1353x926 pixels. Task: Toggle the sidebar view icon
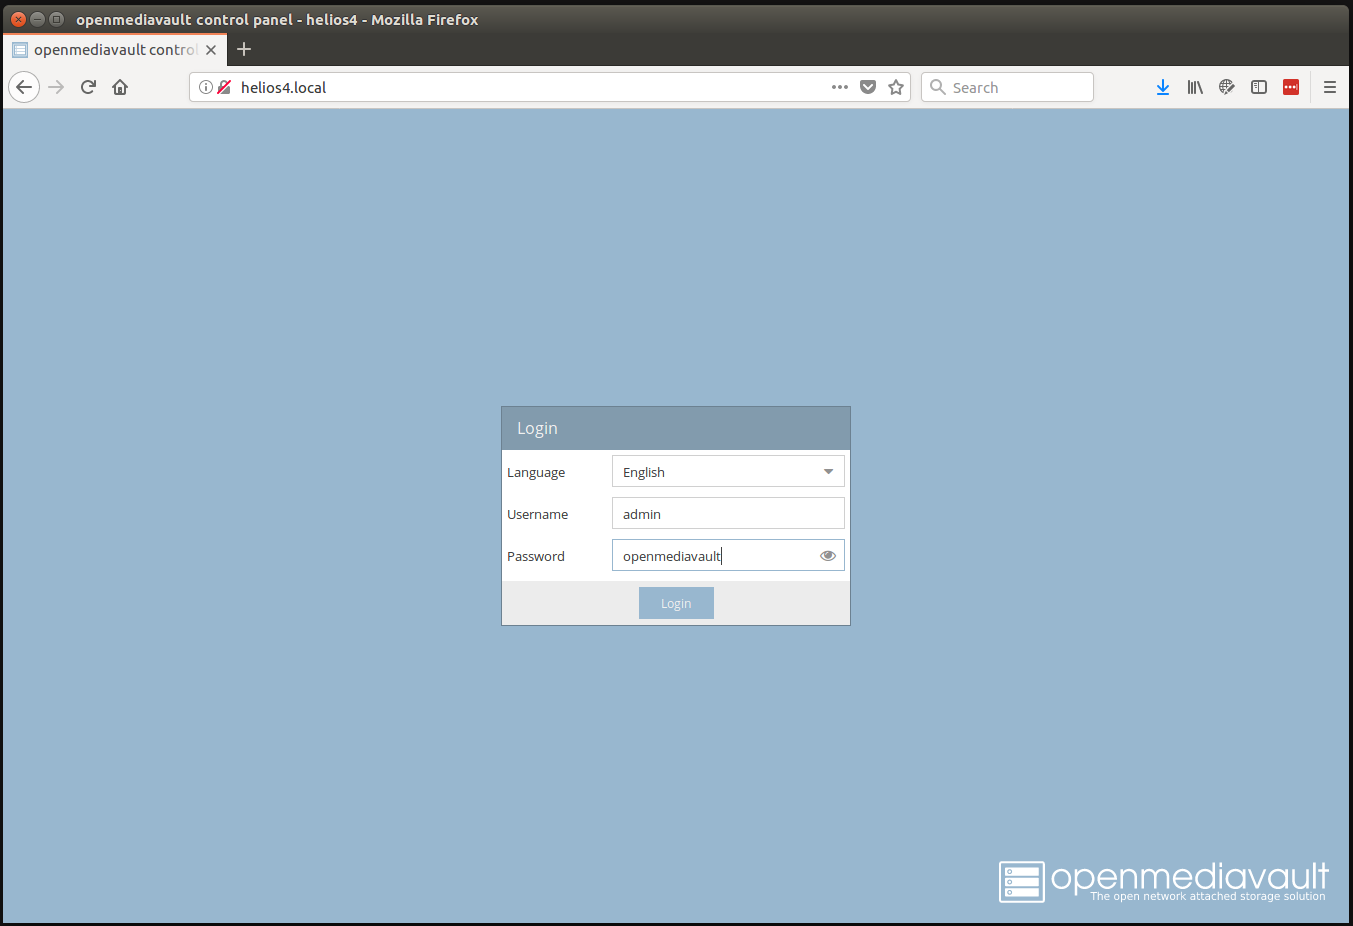coord(1259,87)
